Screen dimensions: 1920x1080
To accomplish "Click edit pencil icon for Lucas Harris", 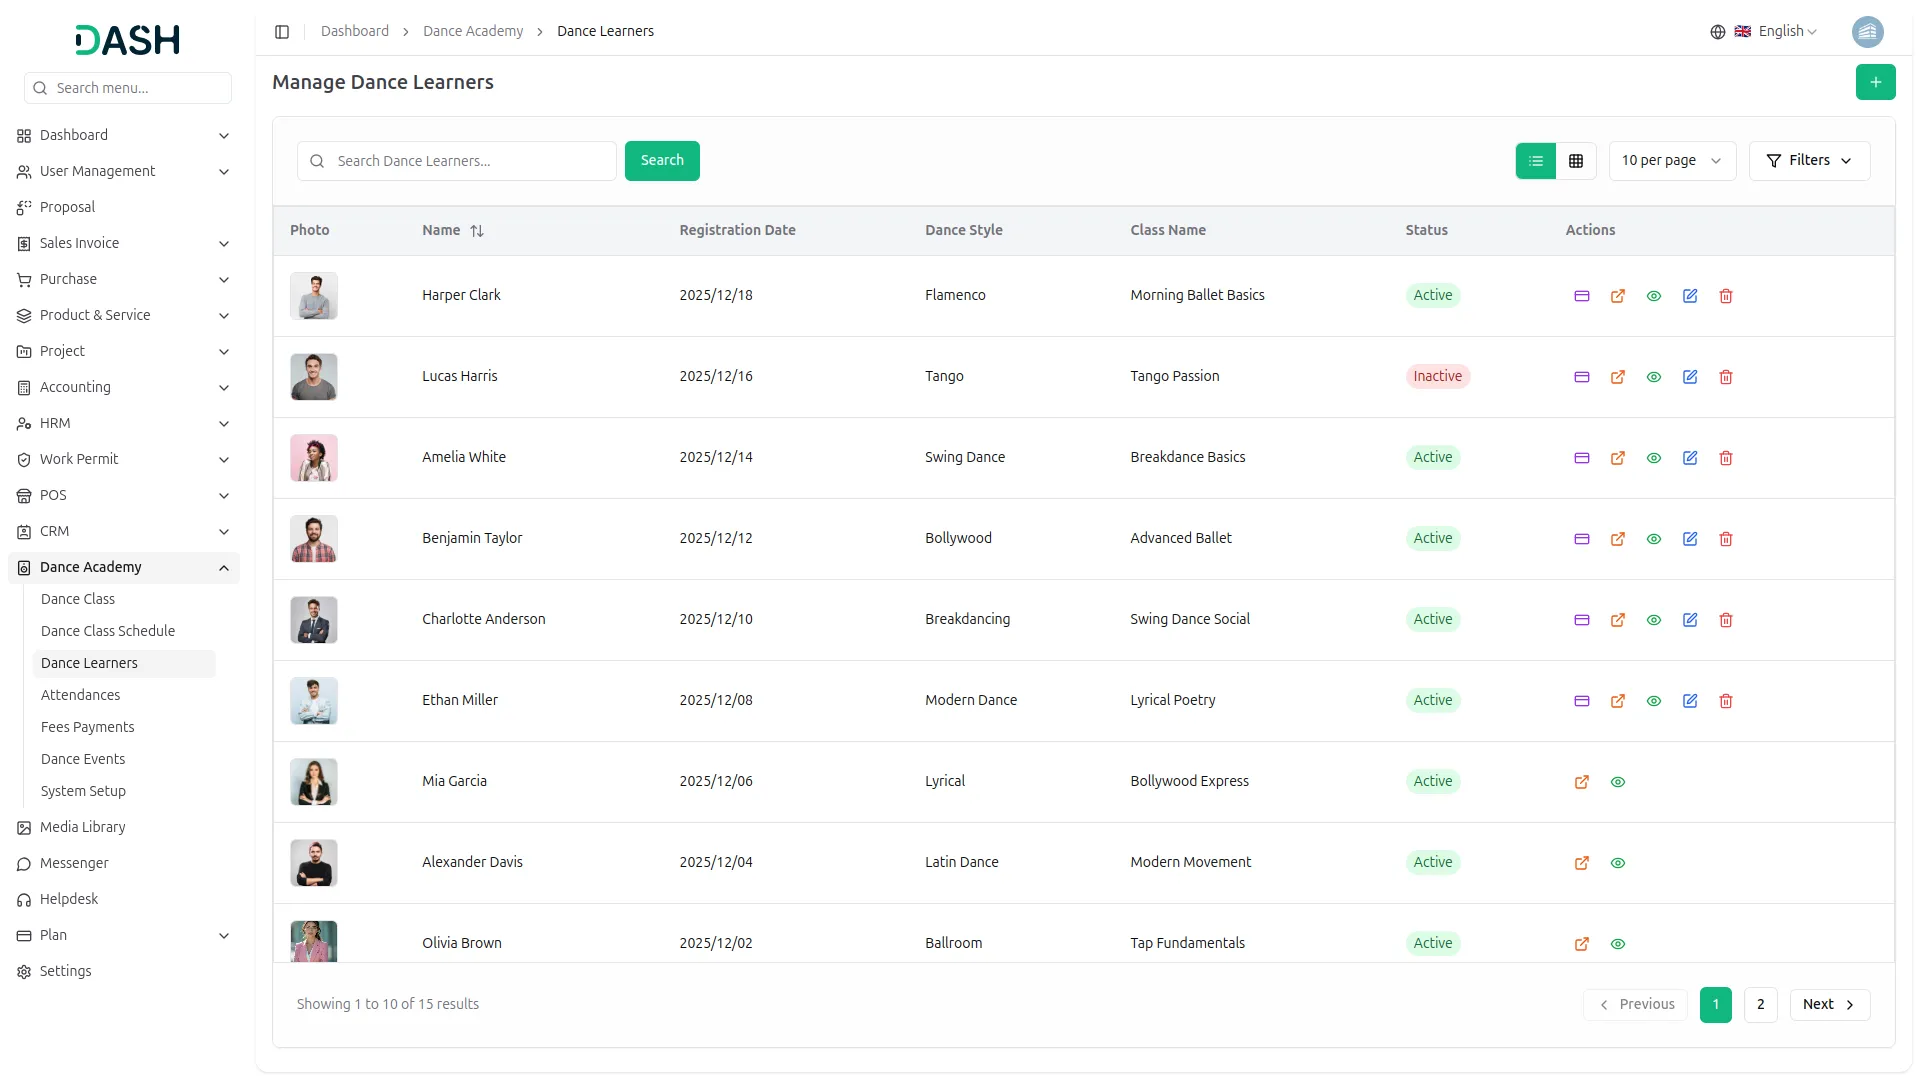I will [1689, 377].
